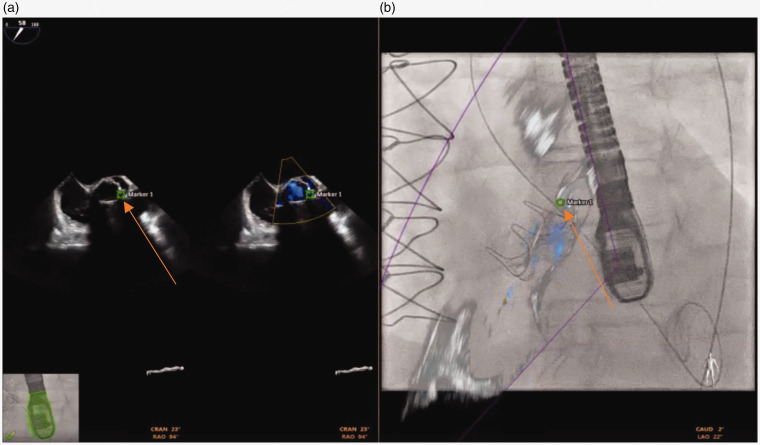Select the green Marker 1 icon in left echo view

121,195
